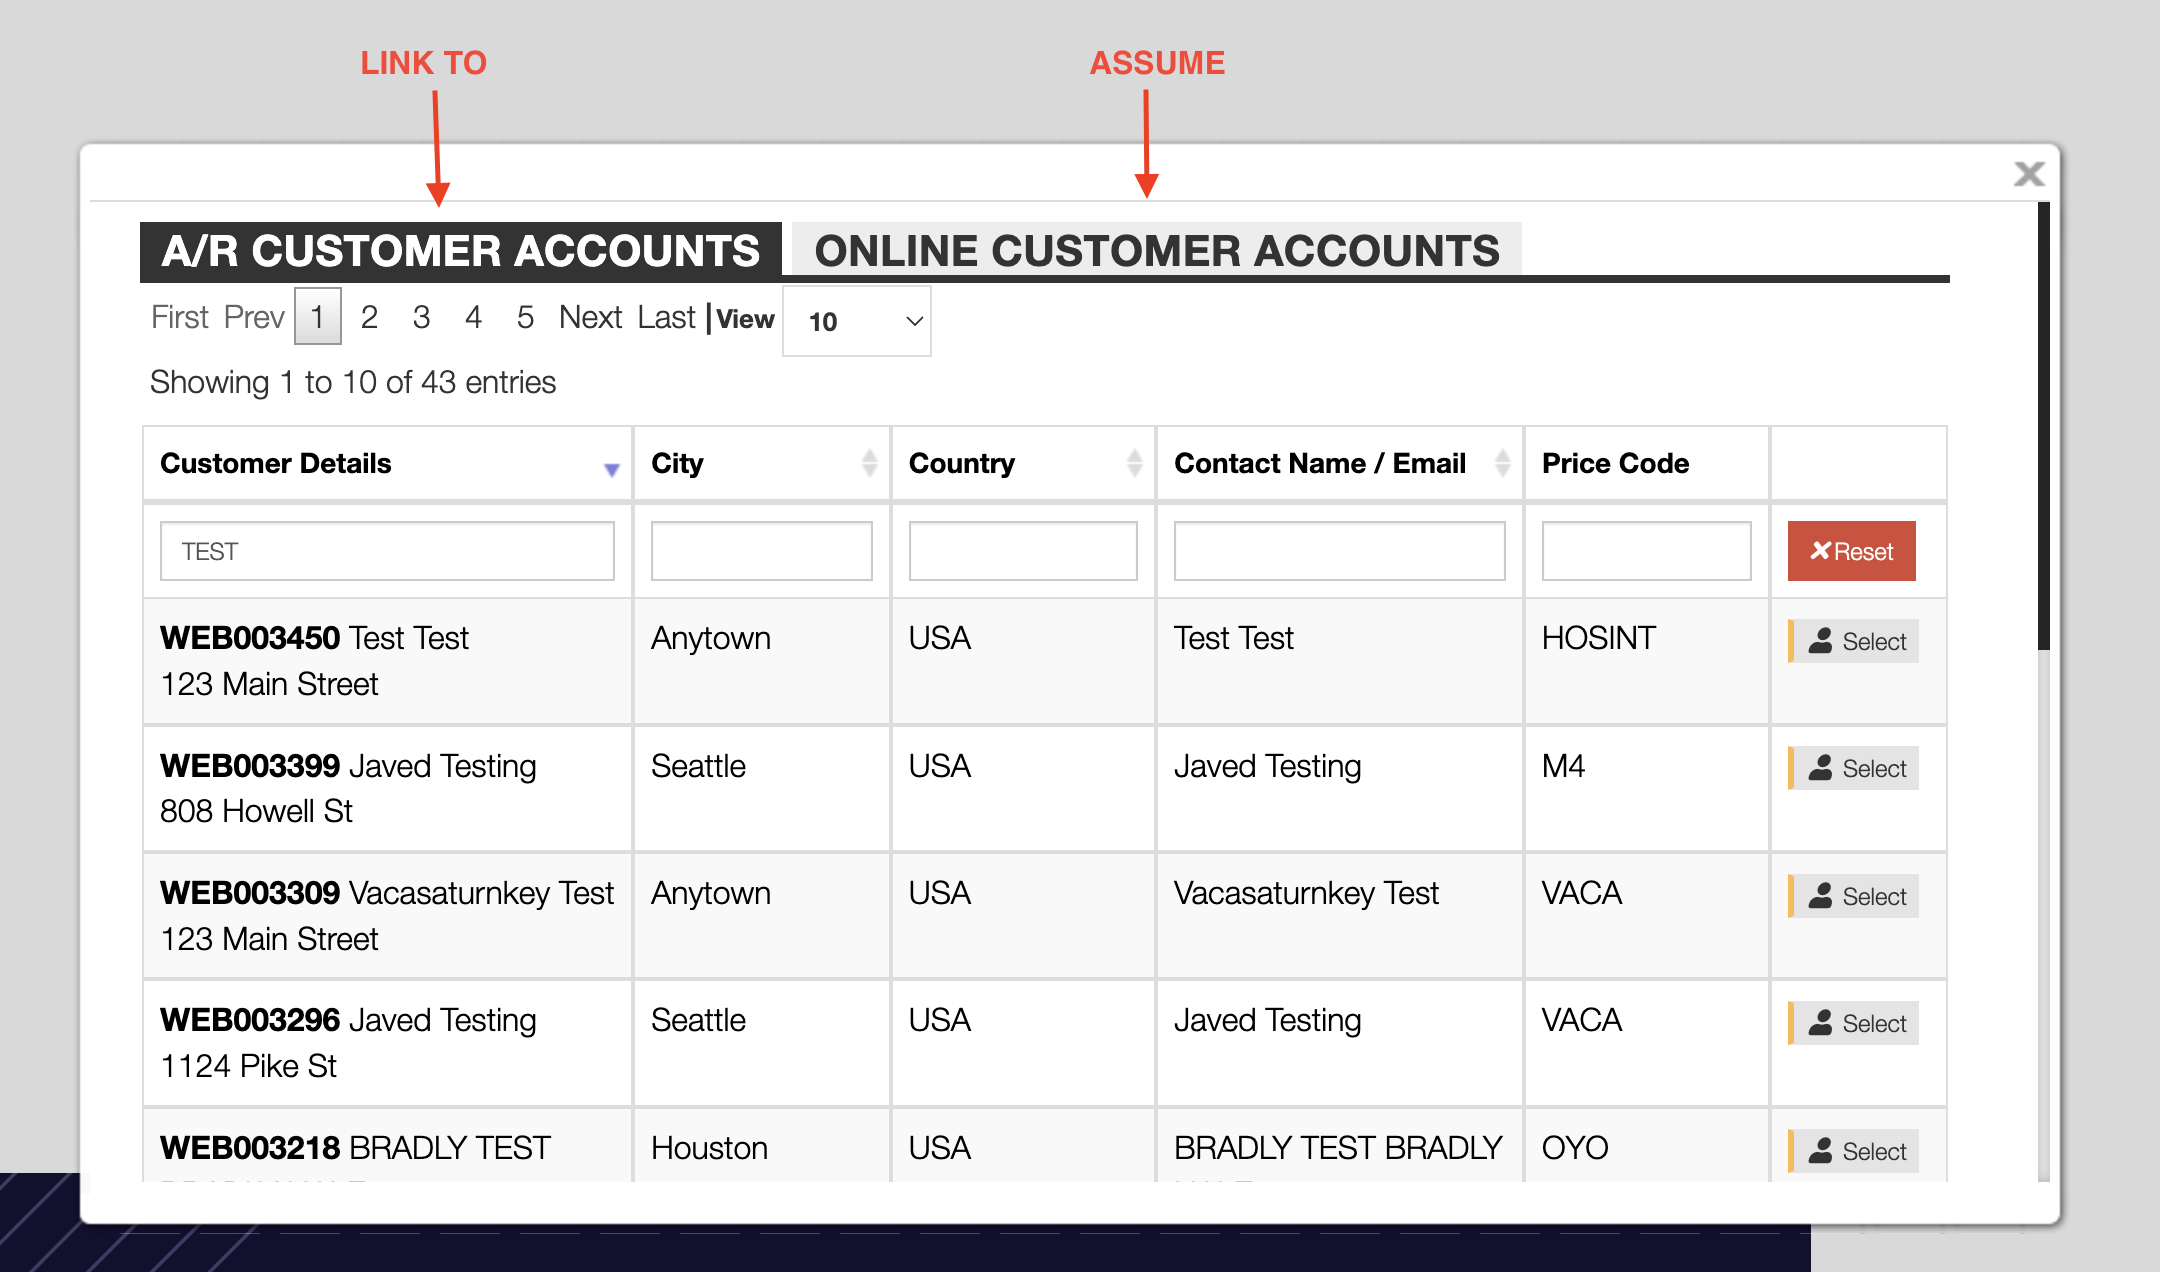Screen dimensions: 2160x1272
Task: Switch to Online Customer Accounts tab
Action: click(1156, 250)
